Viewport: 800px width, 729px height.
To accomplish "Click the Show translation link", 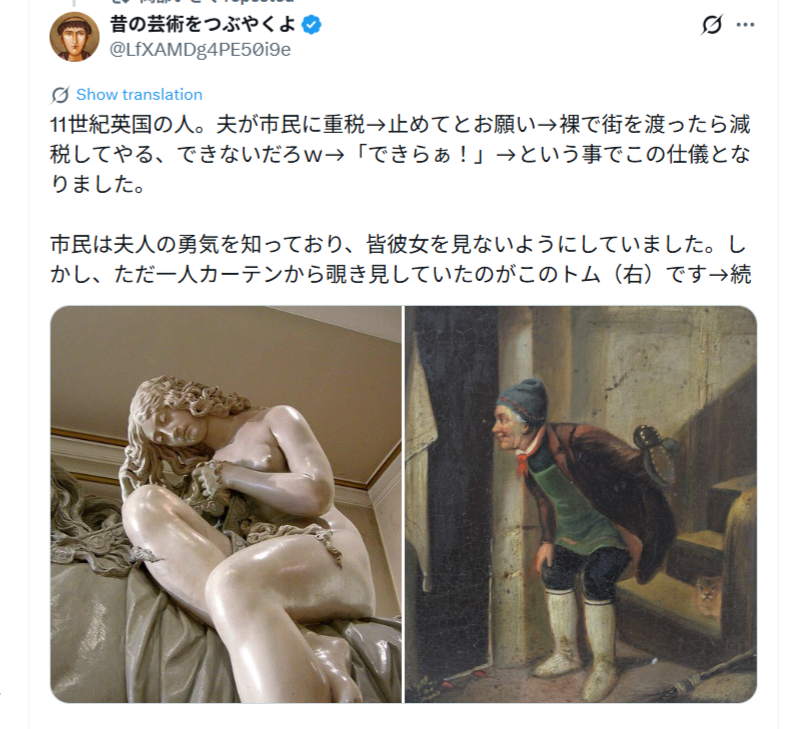I will click(139, 95).
